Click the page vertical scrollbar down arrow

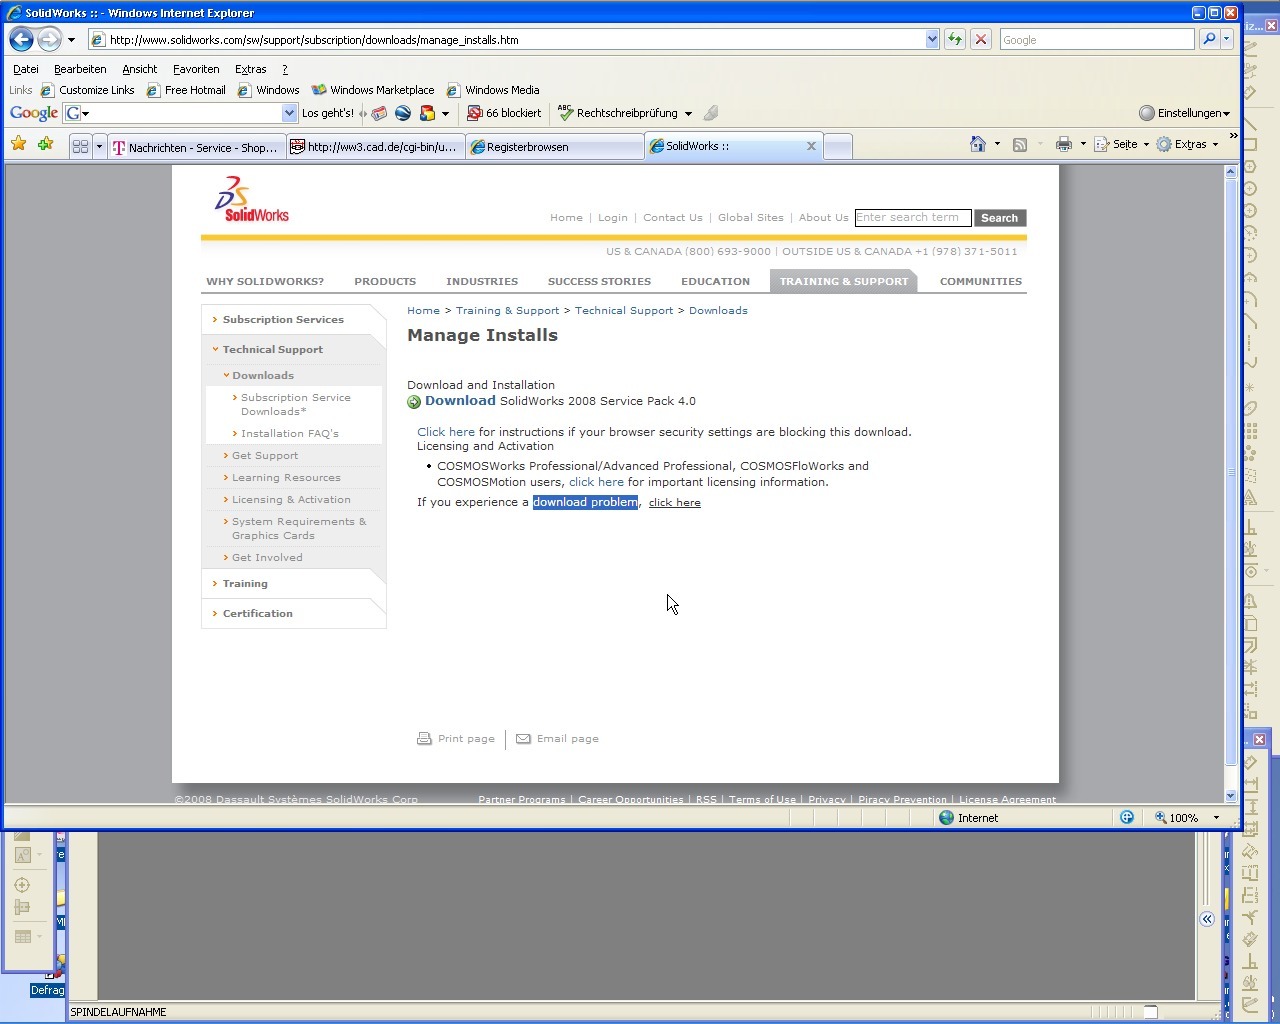(1231, 796)
